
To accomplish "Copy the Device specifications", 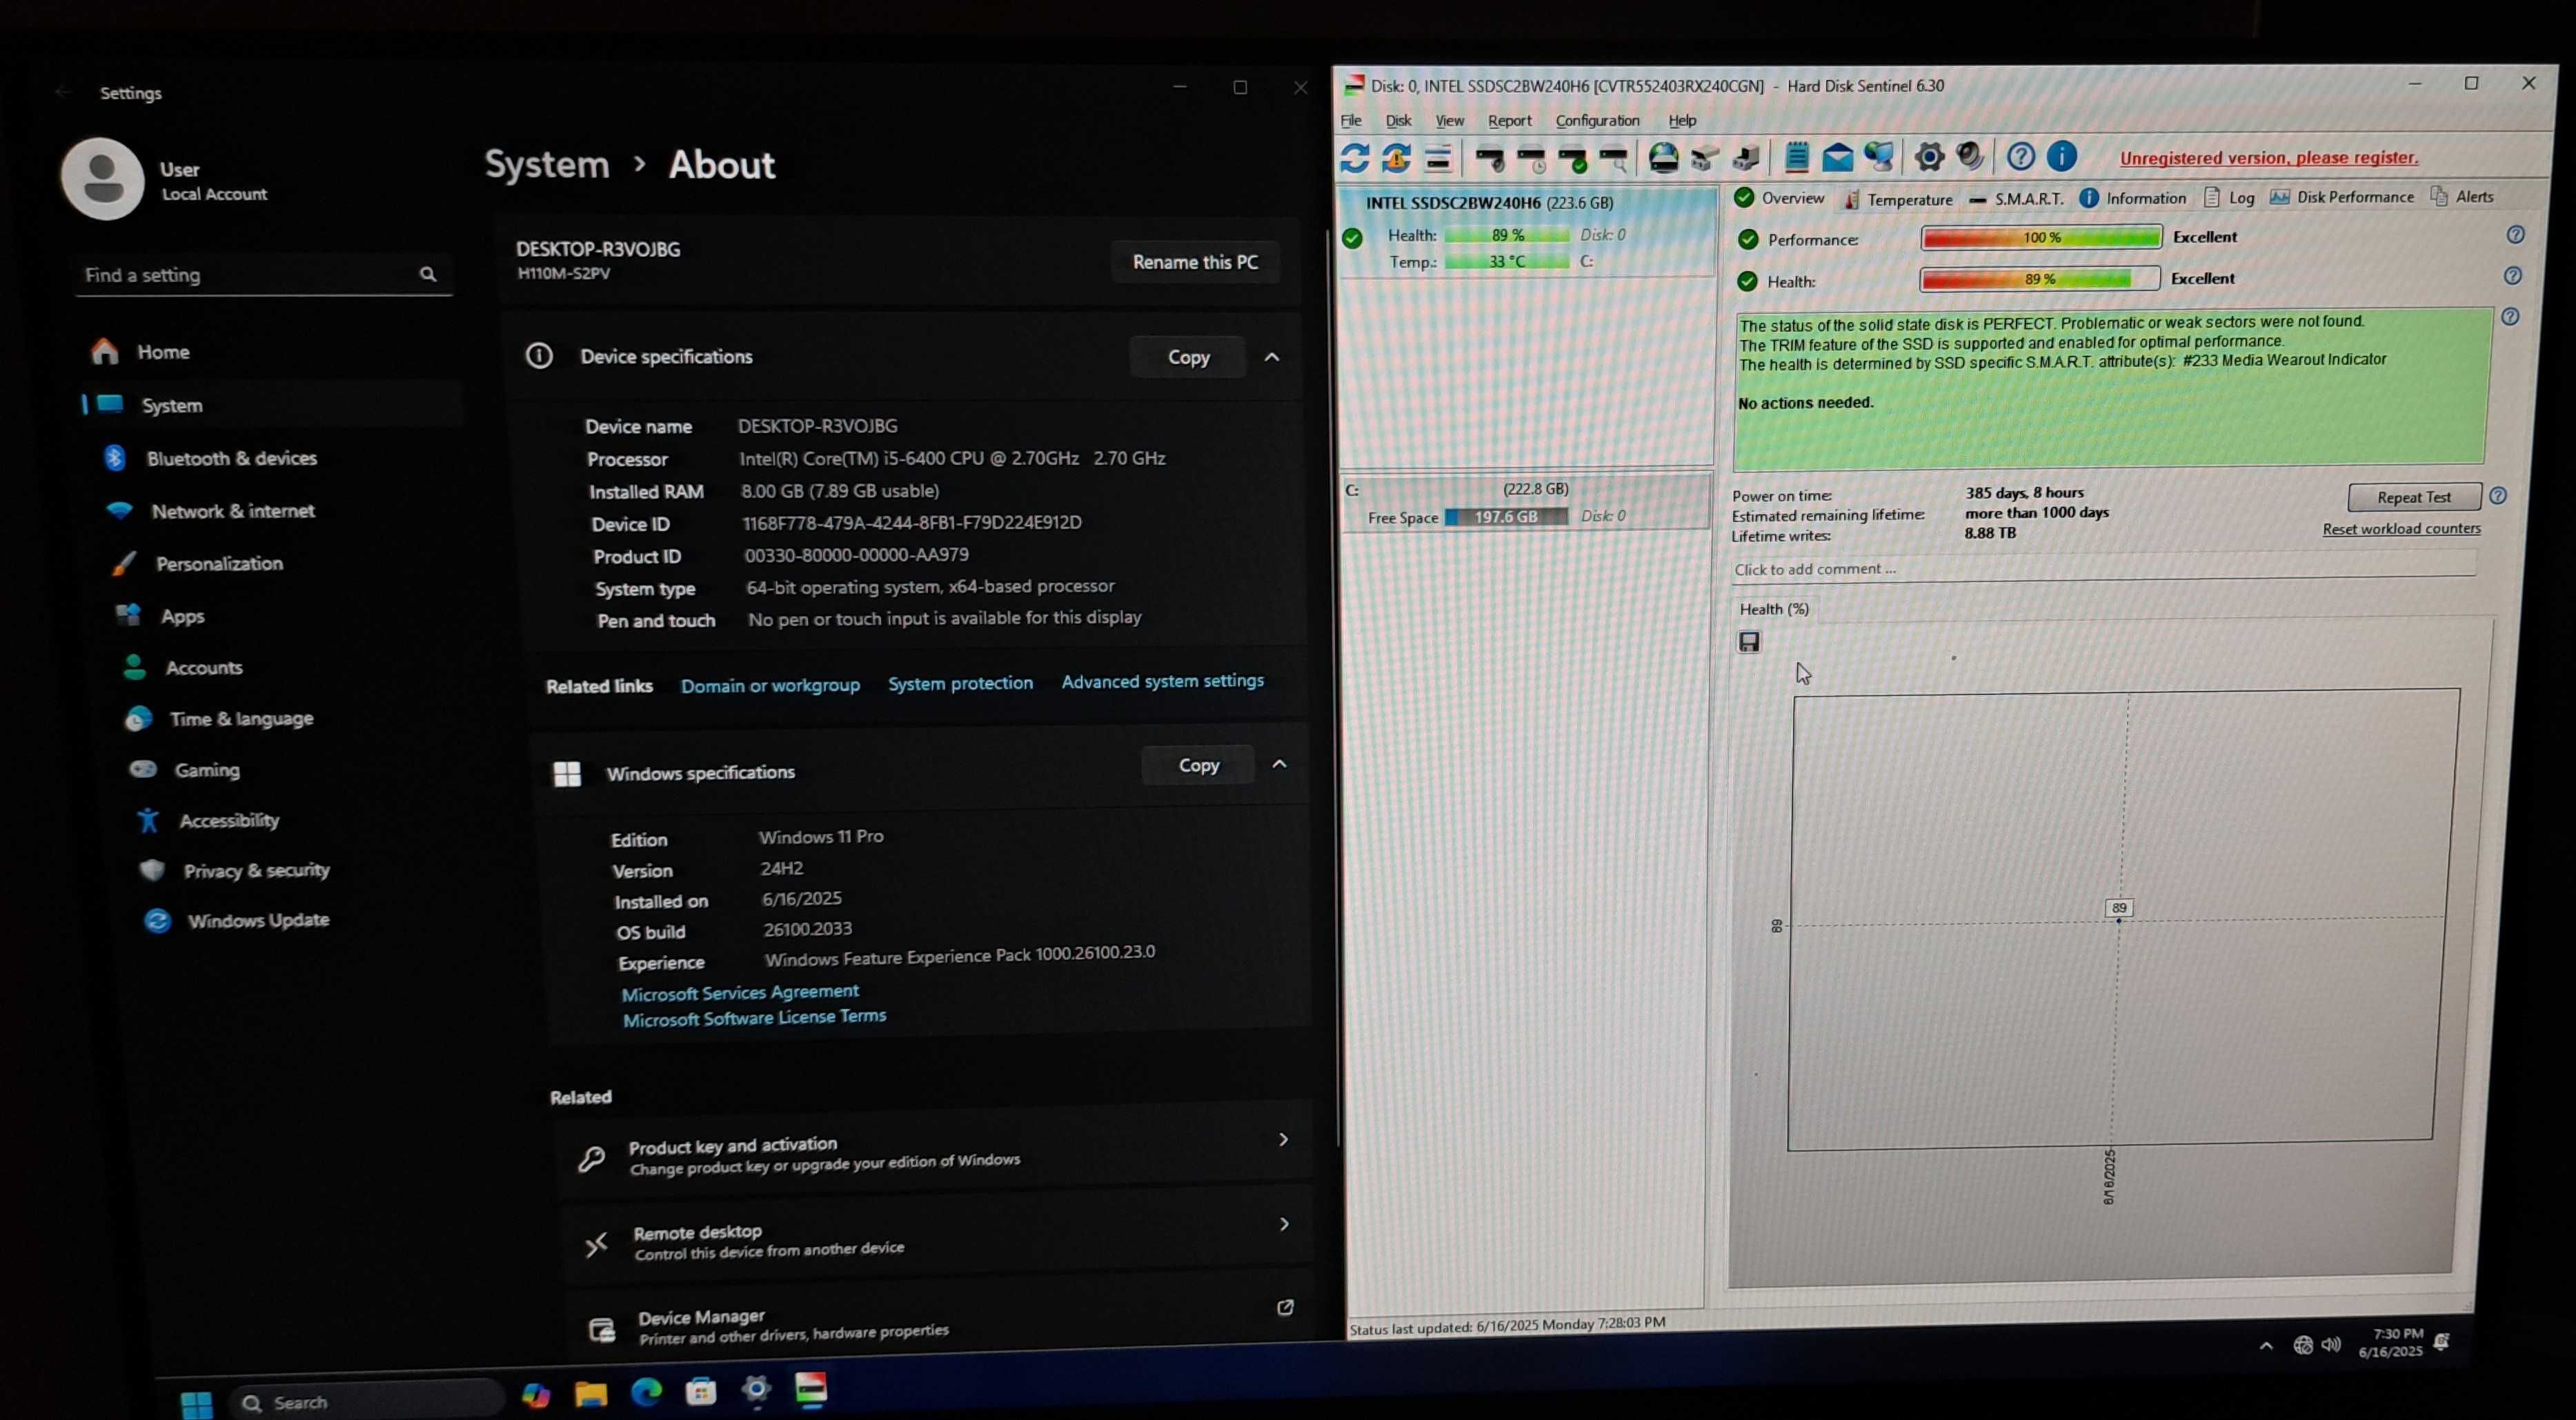I will coord(1188,357).
